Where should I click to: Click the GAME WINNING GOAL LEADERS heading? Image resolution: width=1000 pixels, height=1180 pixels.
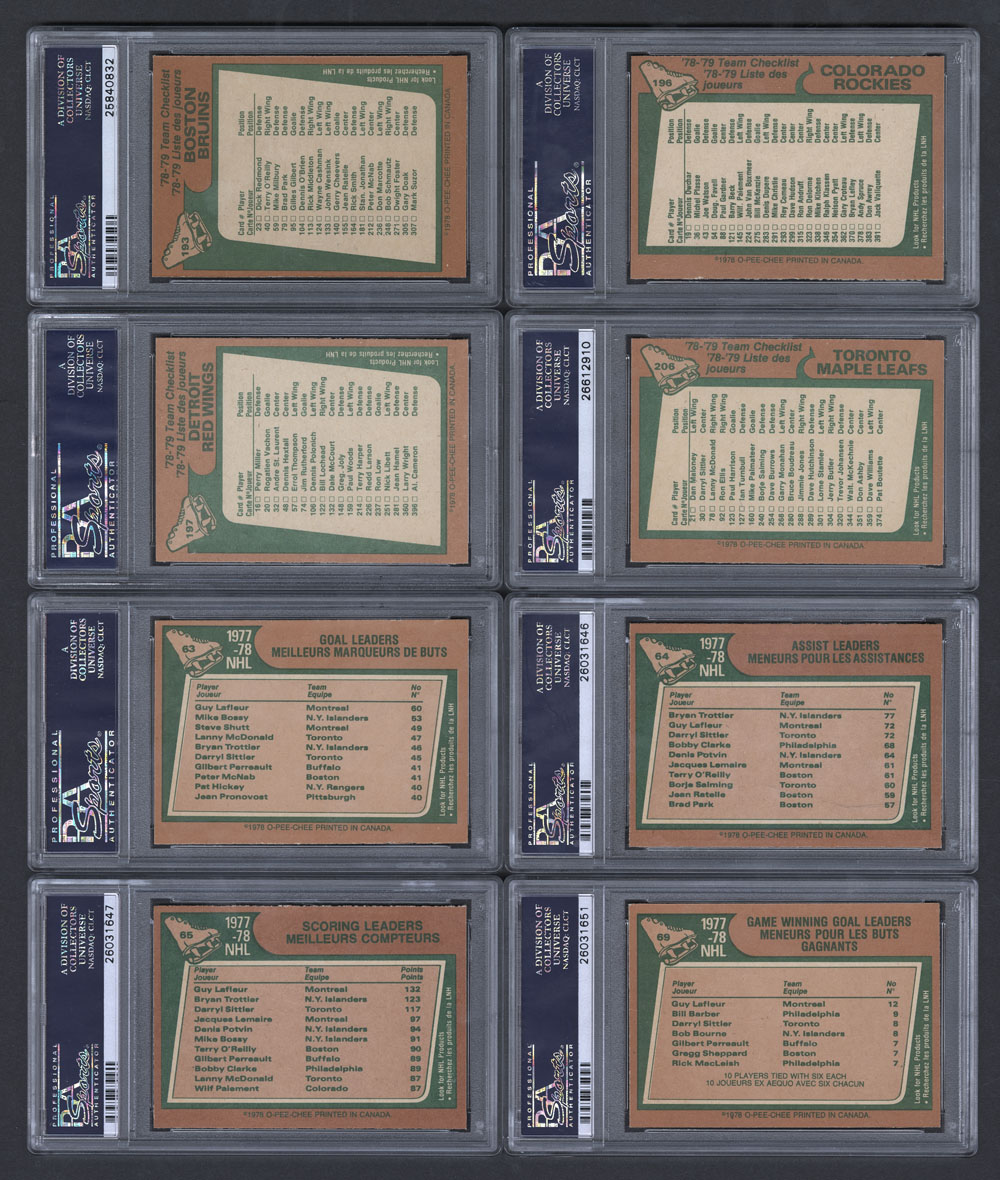pos(828,922)
